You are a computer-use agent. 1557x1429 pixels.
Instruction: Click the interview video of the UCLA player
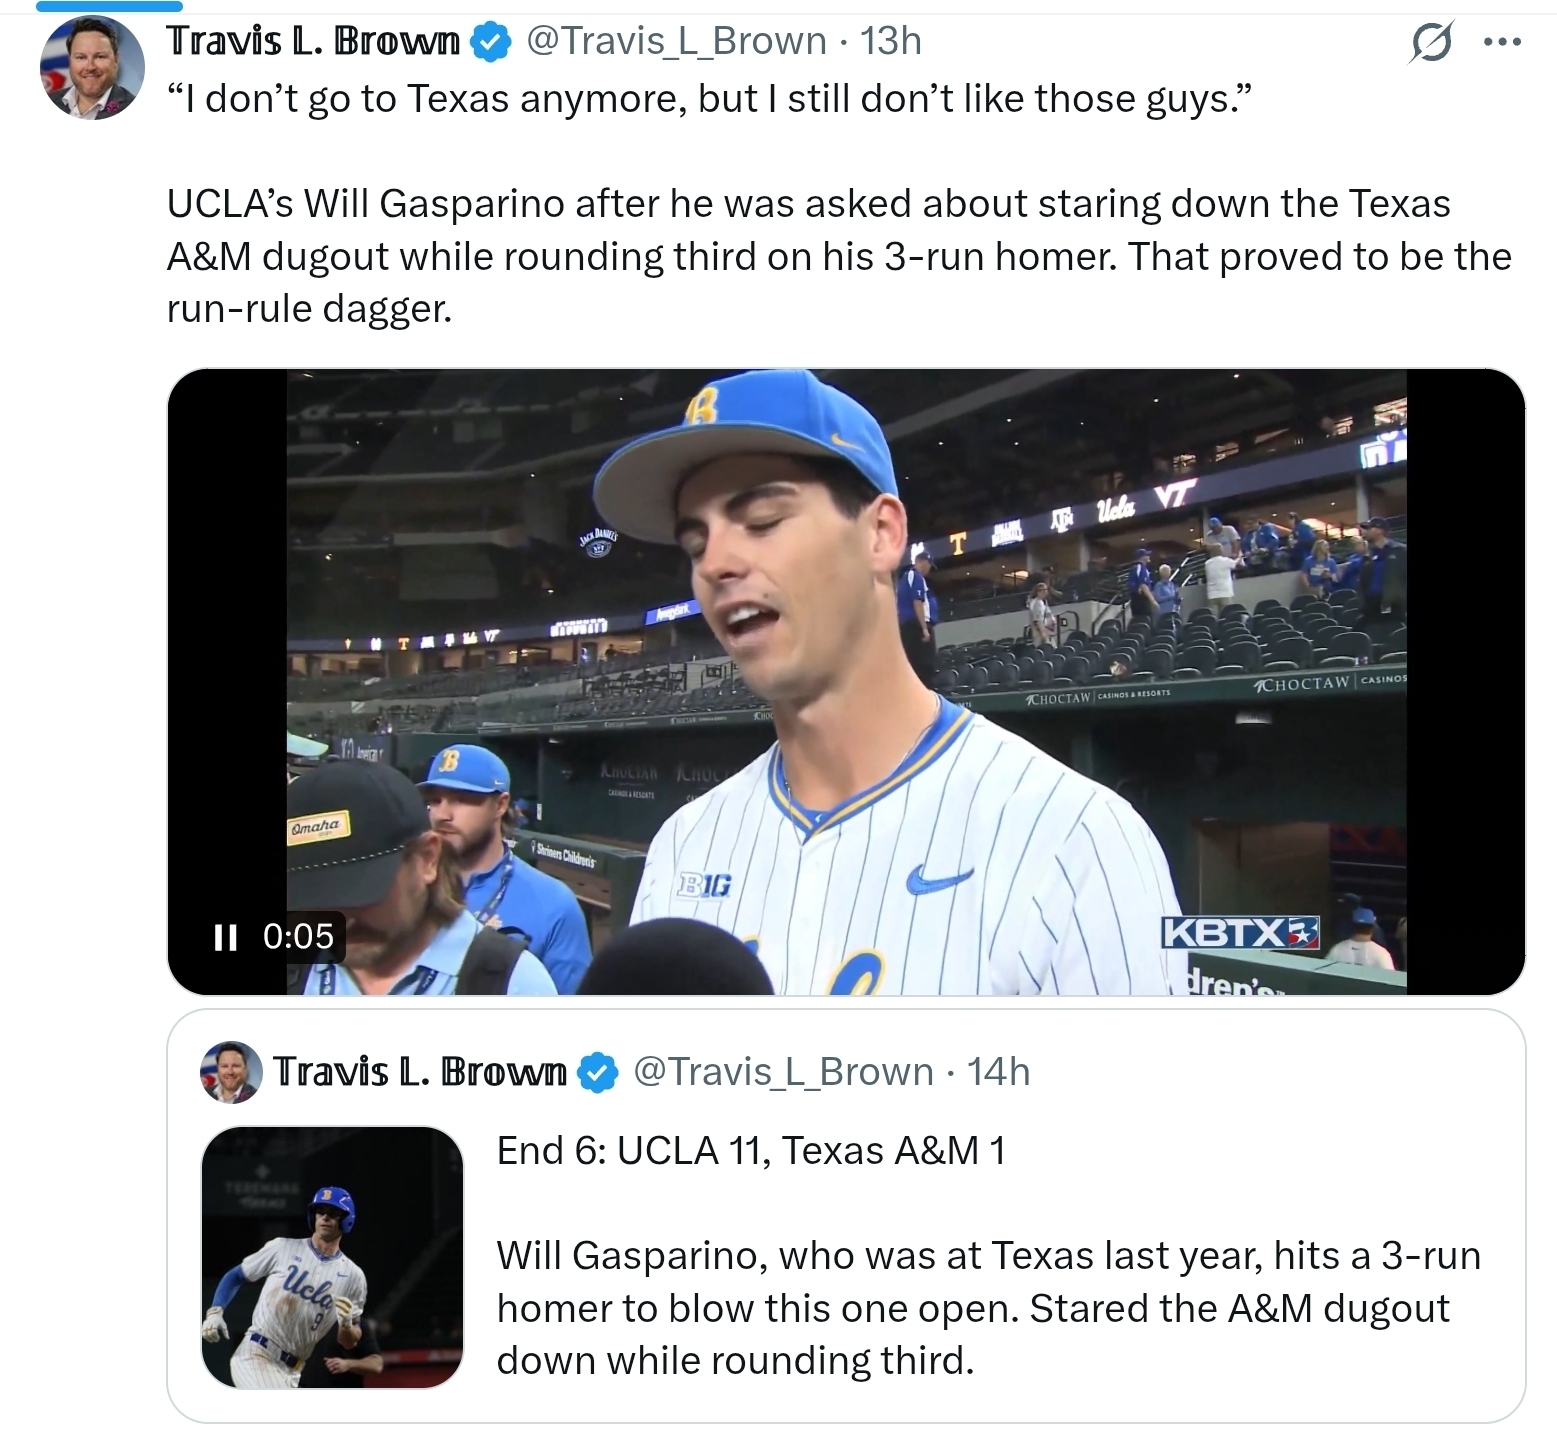tap(846, 680)
